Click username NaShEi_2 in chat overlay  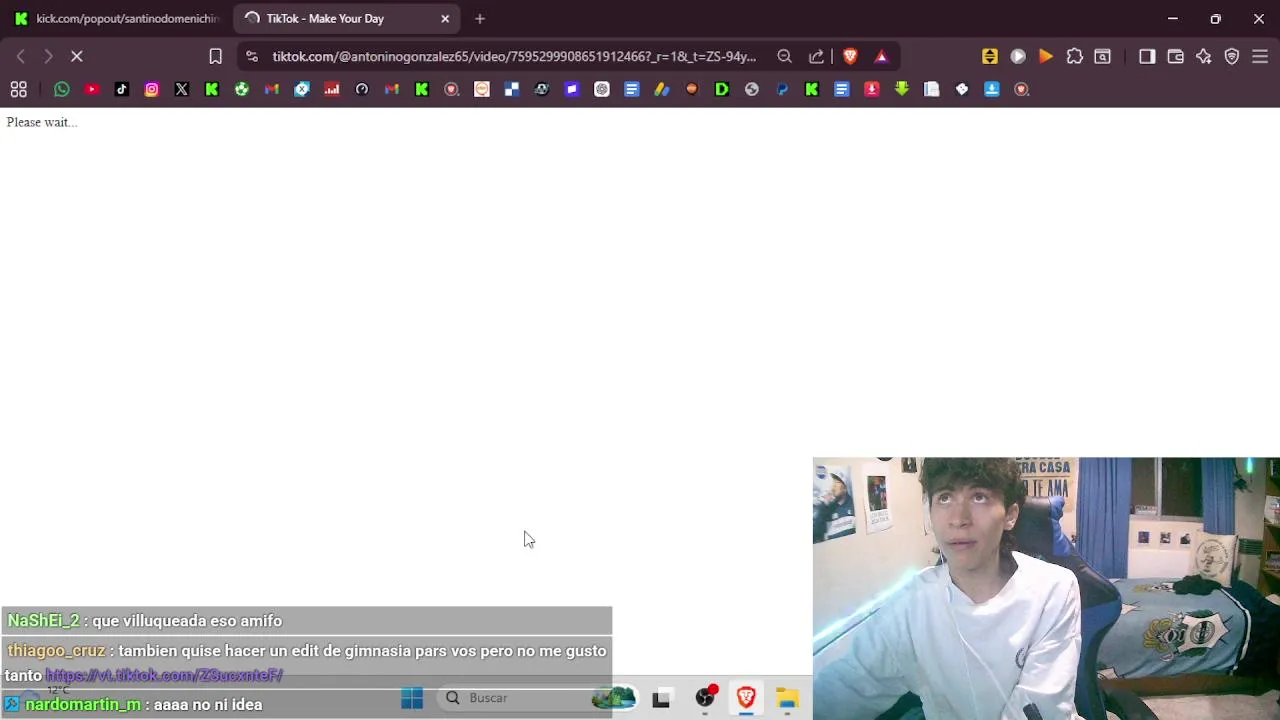tap(43, 621)
